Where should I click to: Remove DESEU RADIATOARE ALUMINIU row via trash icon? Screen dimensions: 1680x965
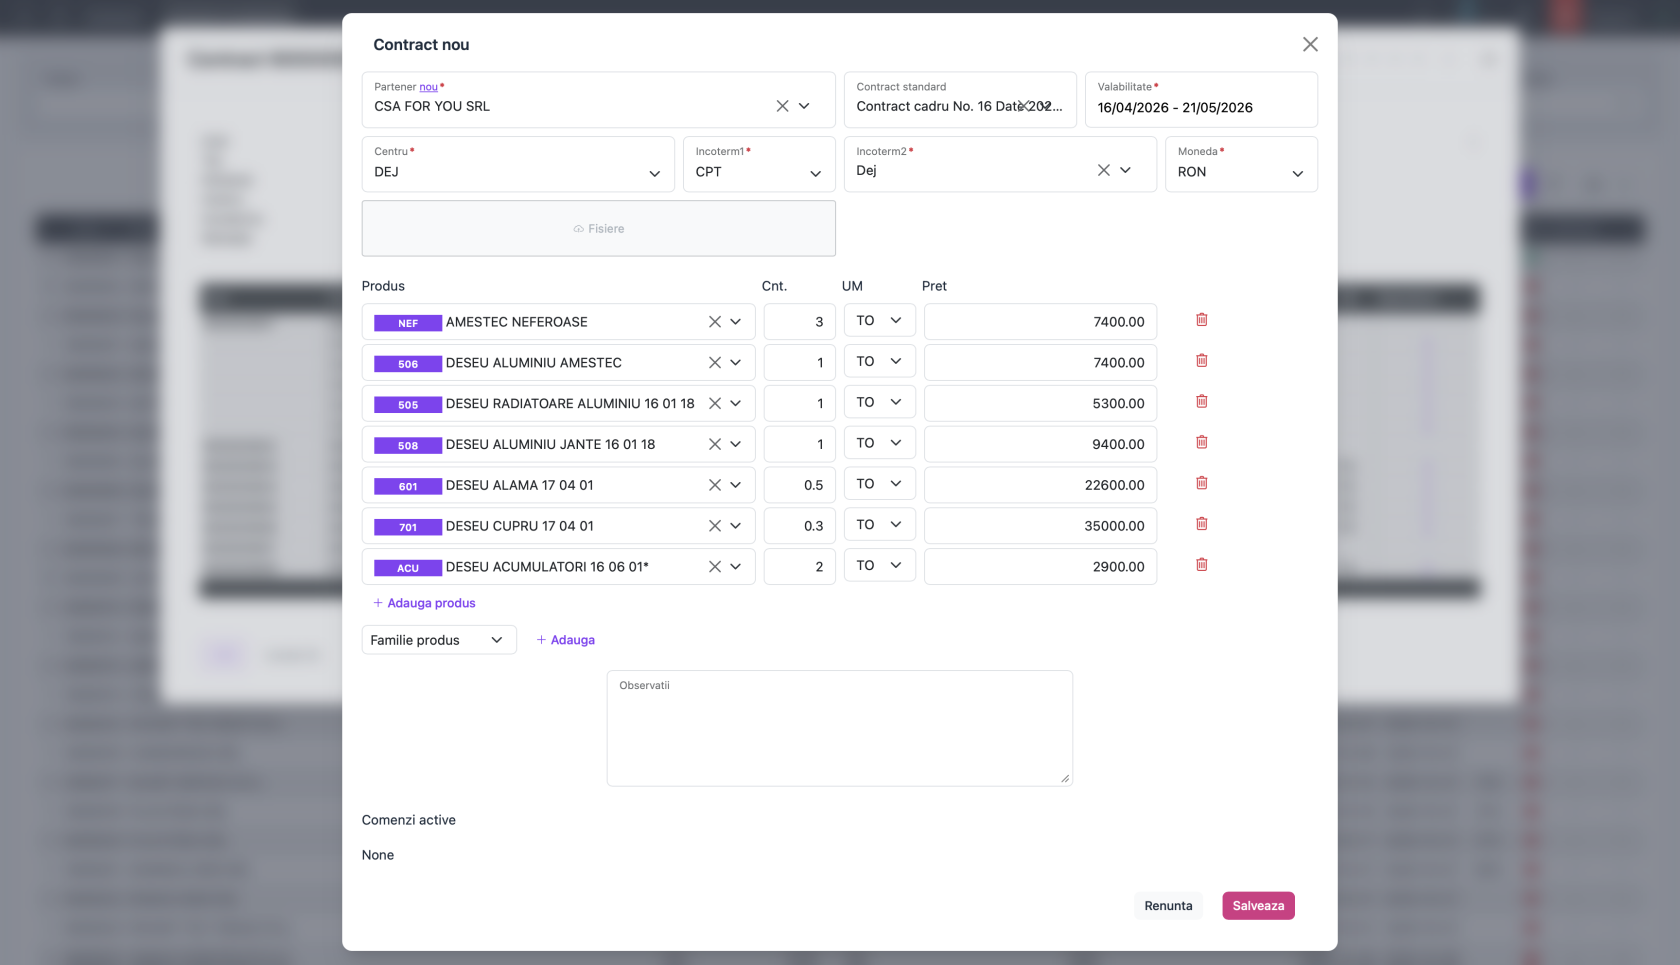(1202, 402)
